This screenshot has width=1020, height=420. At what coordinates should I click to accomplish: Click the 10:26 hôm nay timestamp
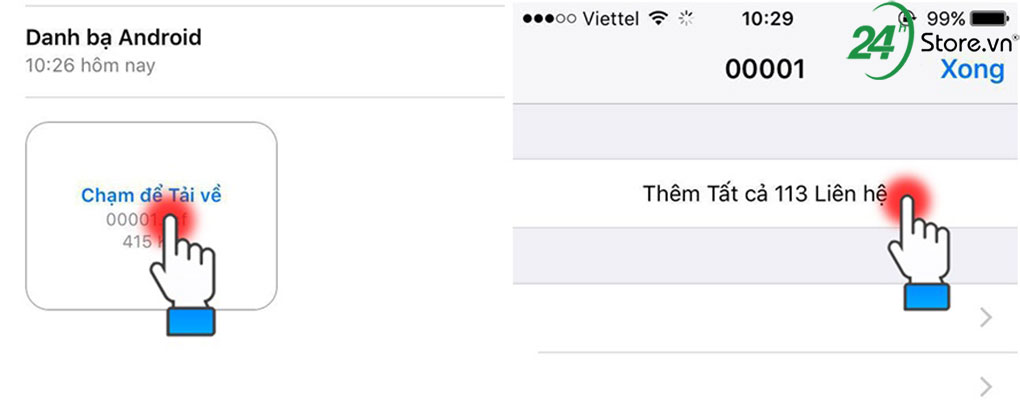90,66
